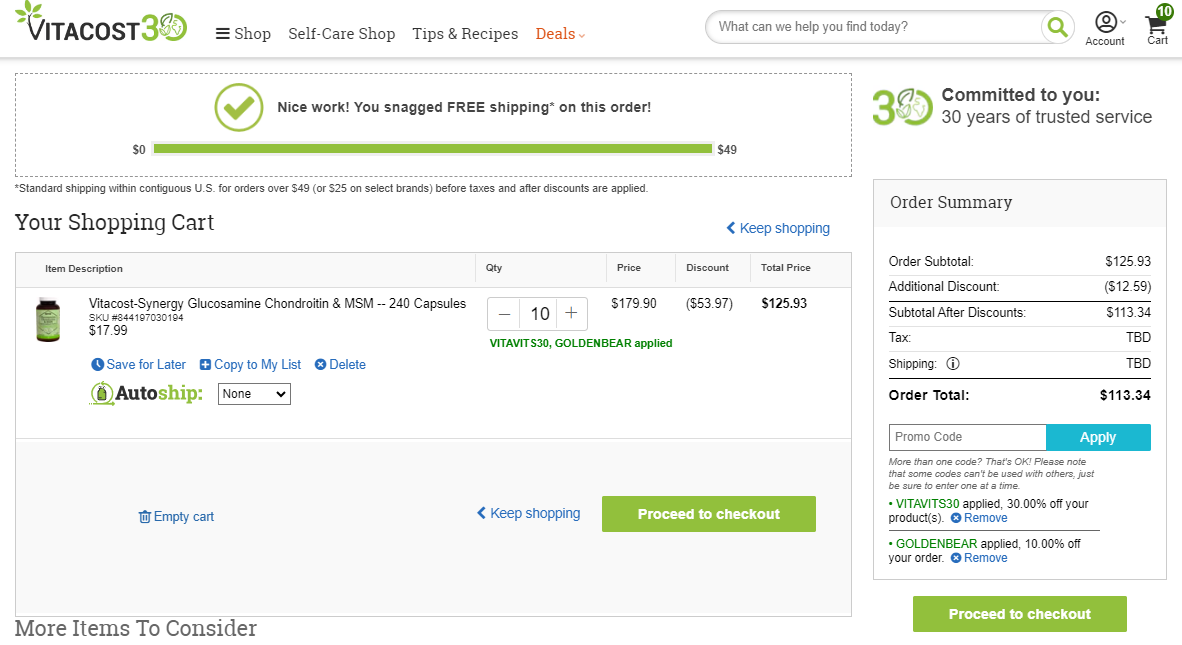Copy the item to My List
Image resolution: width=1182 pixels, height=645 pixels.
tap(250, 365)
